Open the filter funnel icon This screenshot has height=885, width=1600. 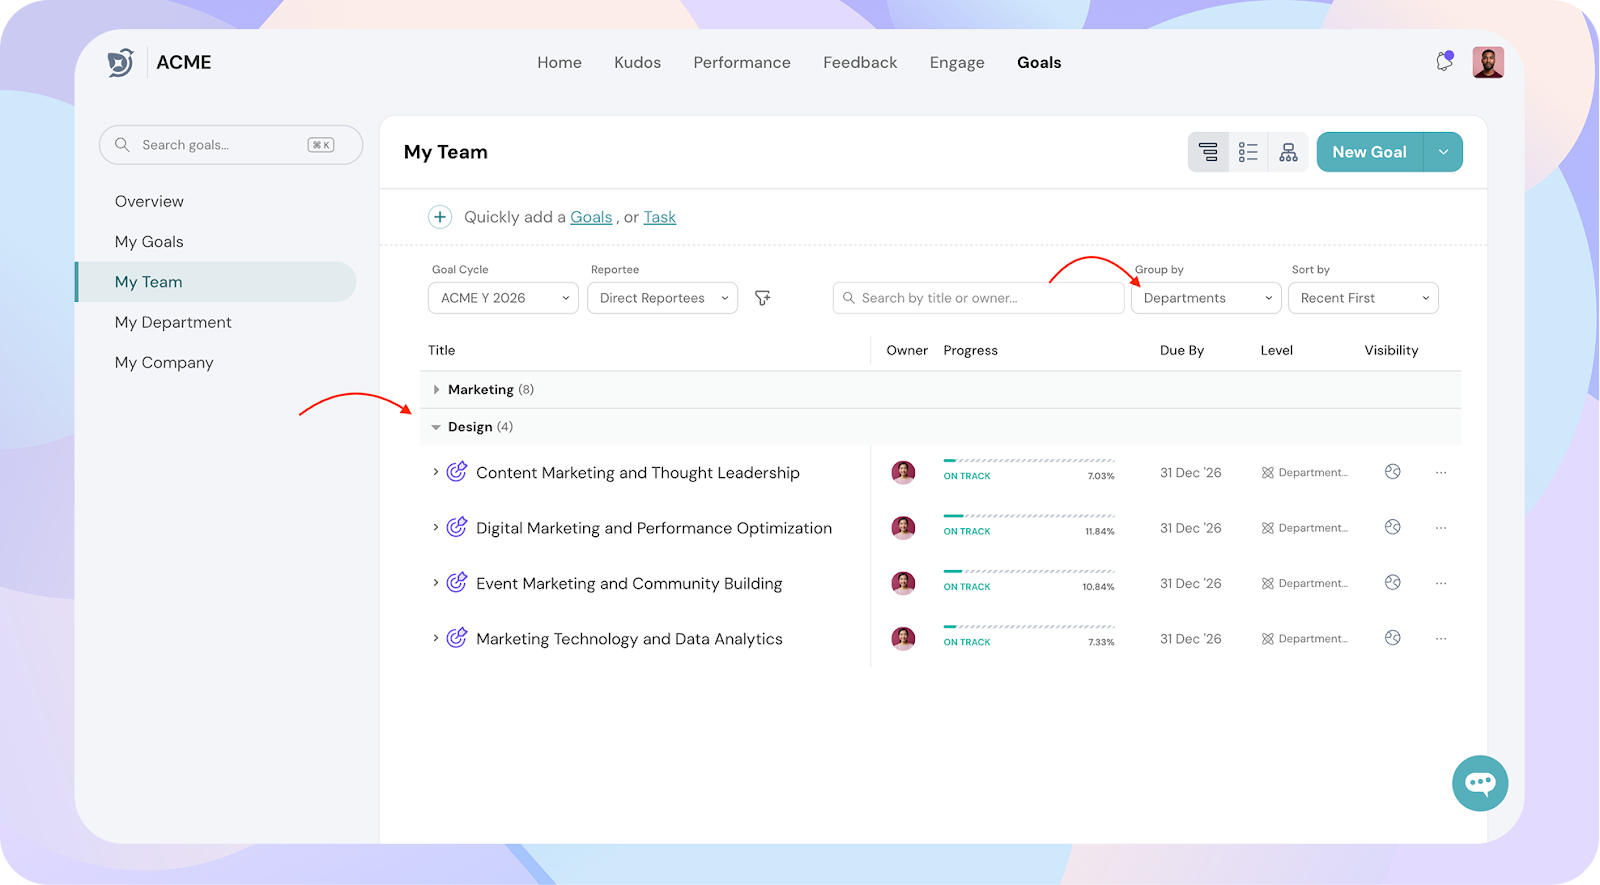click(762, 298)
